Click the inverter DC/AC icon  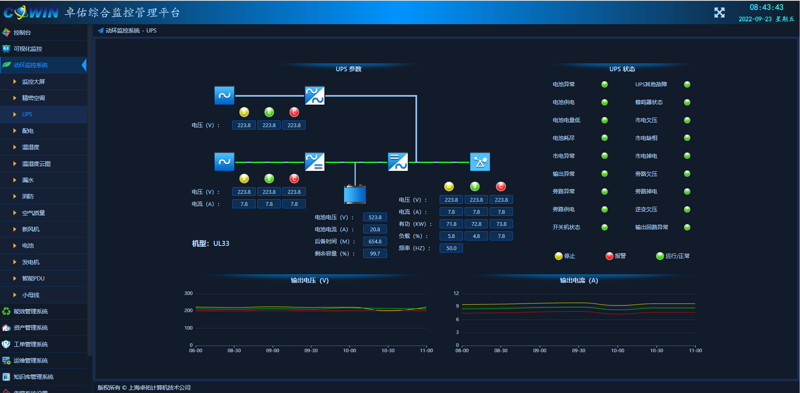click(x=398, y=162)
